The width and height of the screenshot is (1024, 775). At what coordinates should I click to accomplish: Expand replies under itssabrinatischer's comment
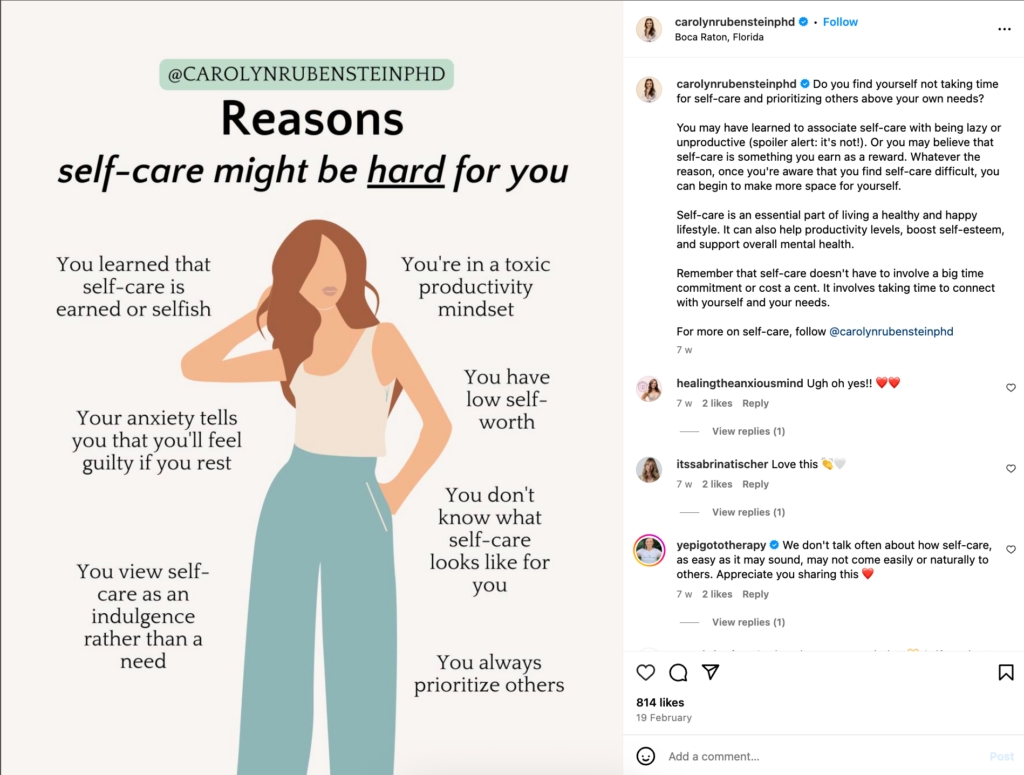coord(747,511)
